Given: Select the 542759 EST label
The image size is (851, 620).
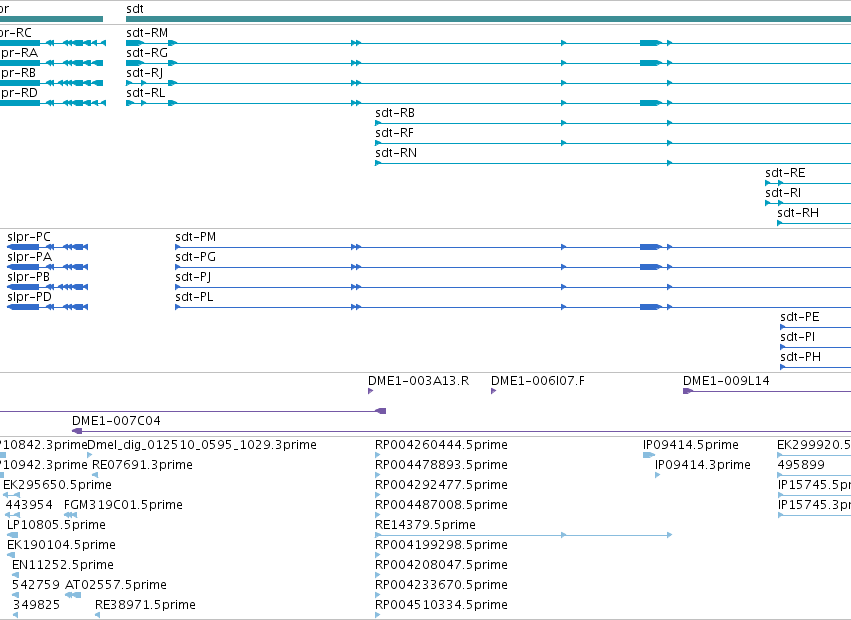Looking at the screenshot, I should click(36, 586).
